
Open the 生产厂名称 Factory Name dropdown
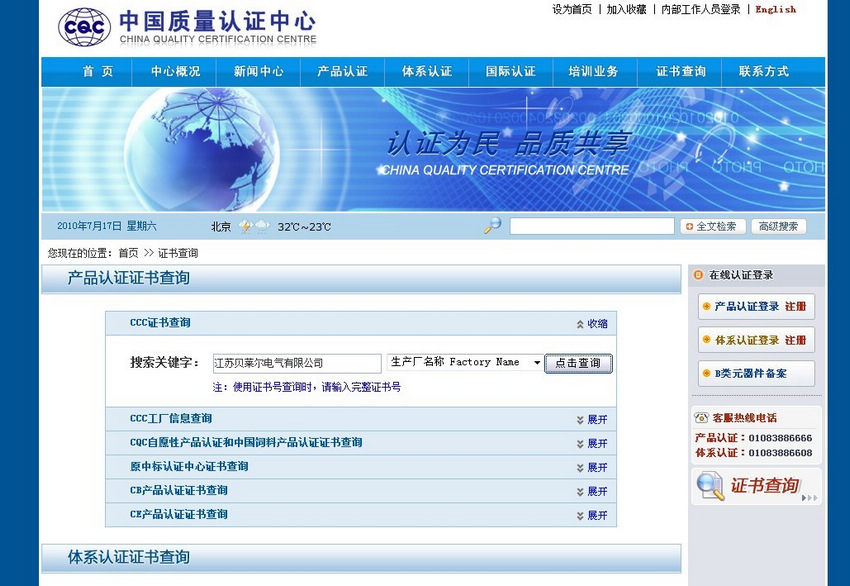tap(465, 362)
